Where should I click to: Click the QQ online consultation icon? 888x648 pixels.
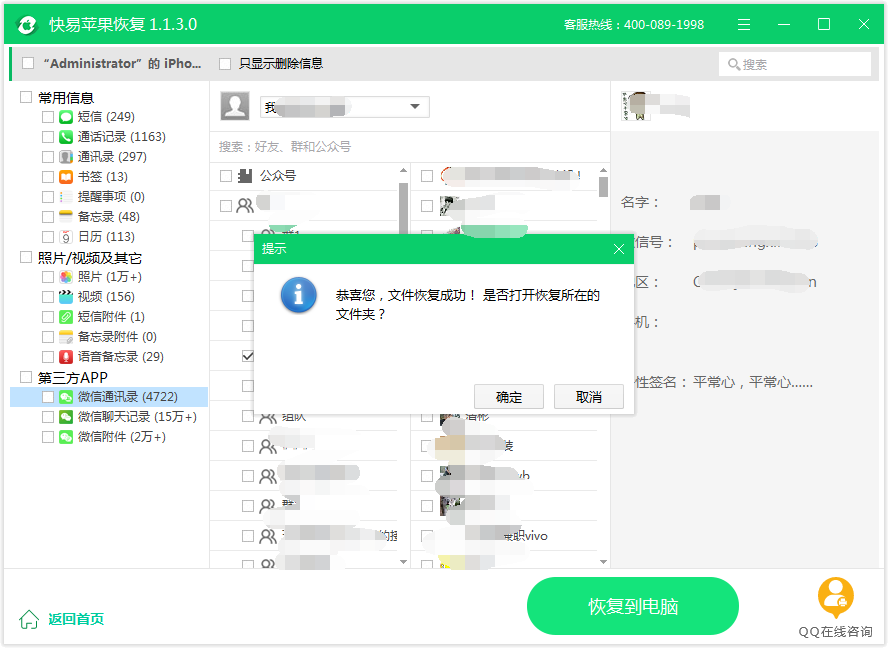point(835,597)
